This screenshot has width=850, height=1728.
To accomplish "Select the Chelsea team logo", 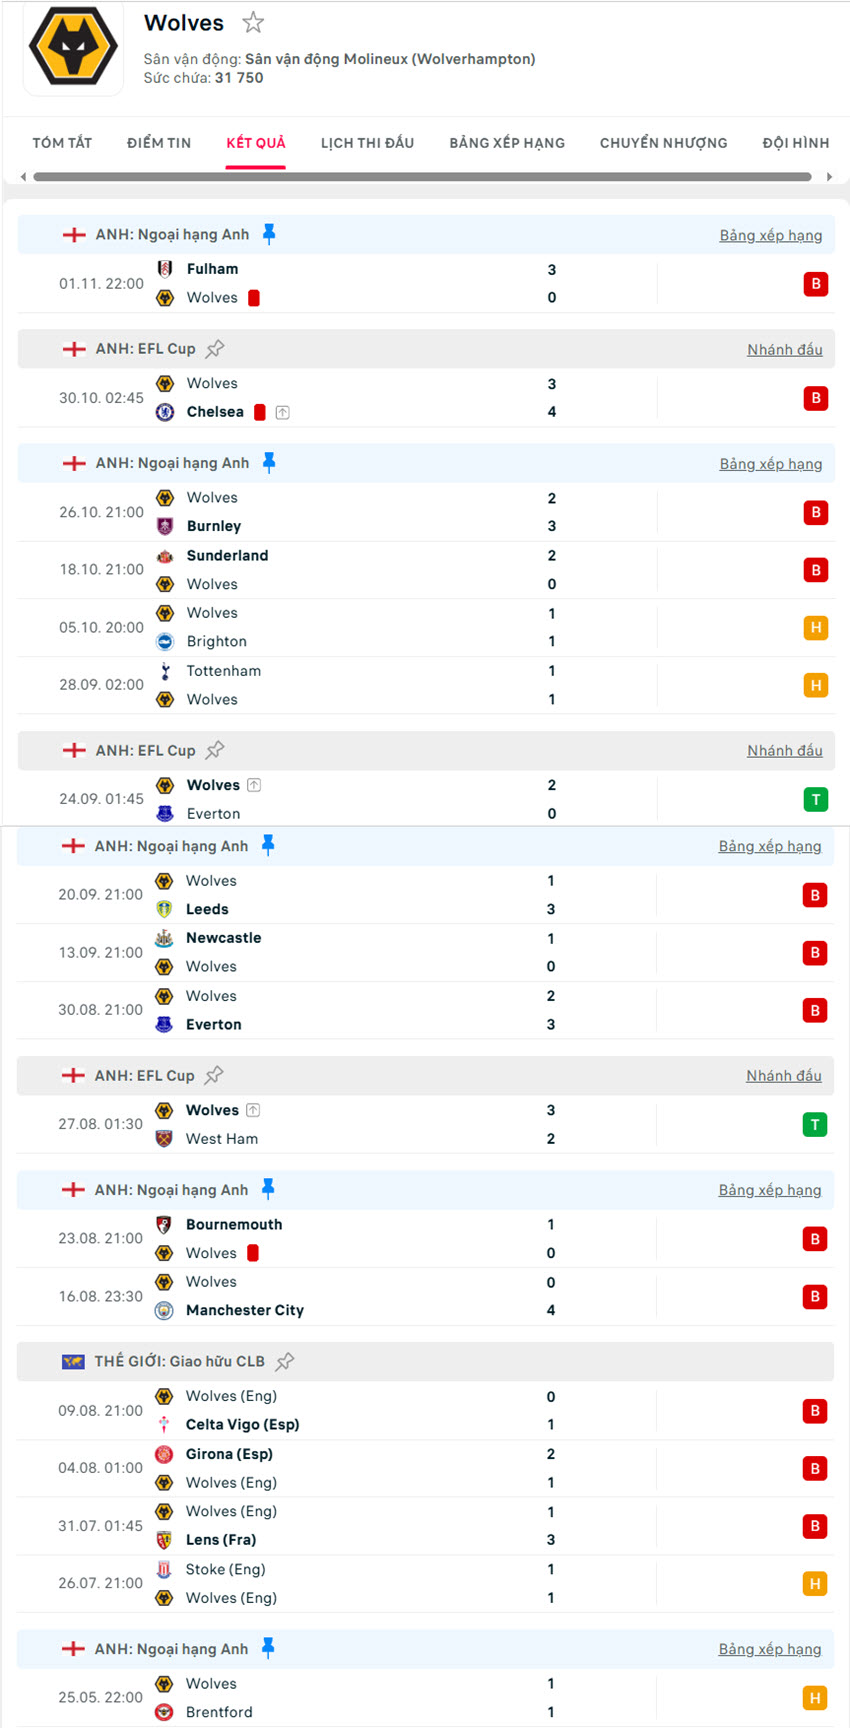I will pos(164,412).
